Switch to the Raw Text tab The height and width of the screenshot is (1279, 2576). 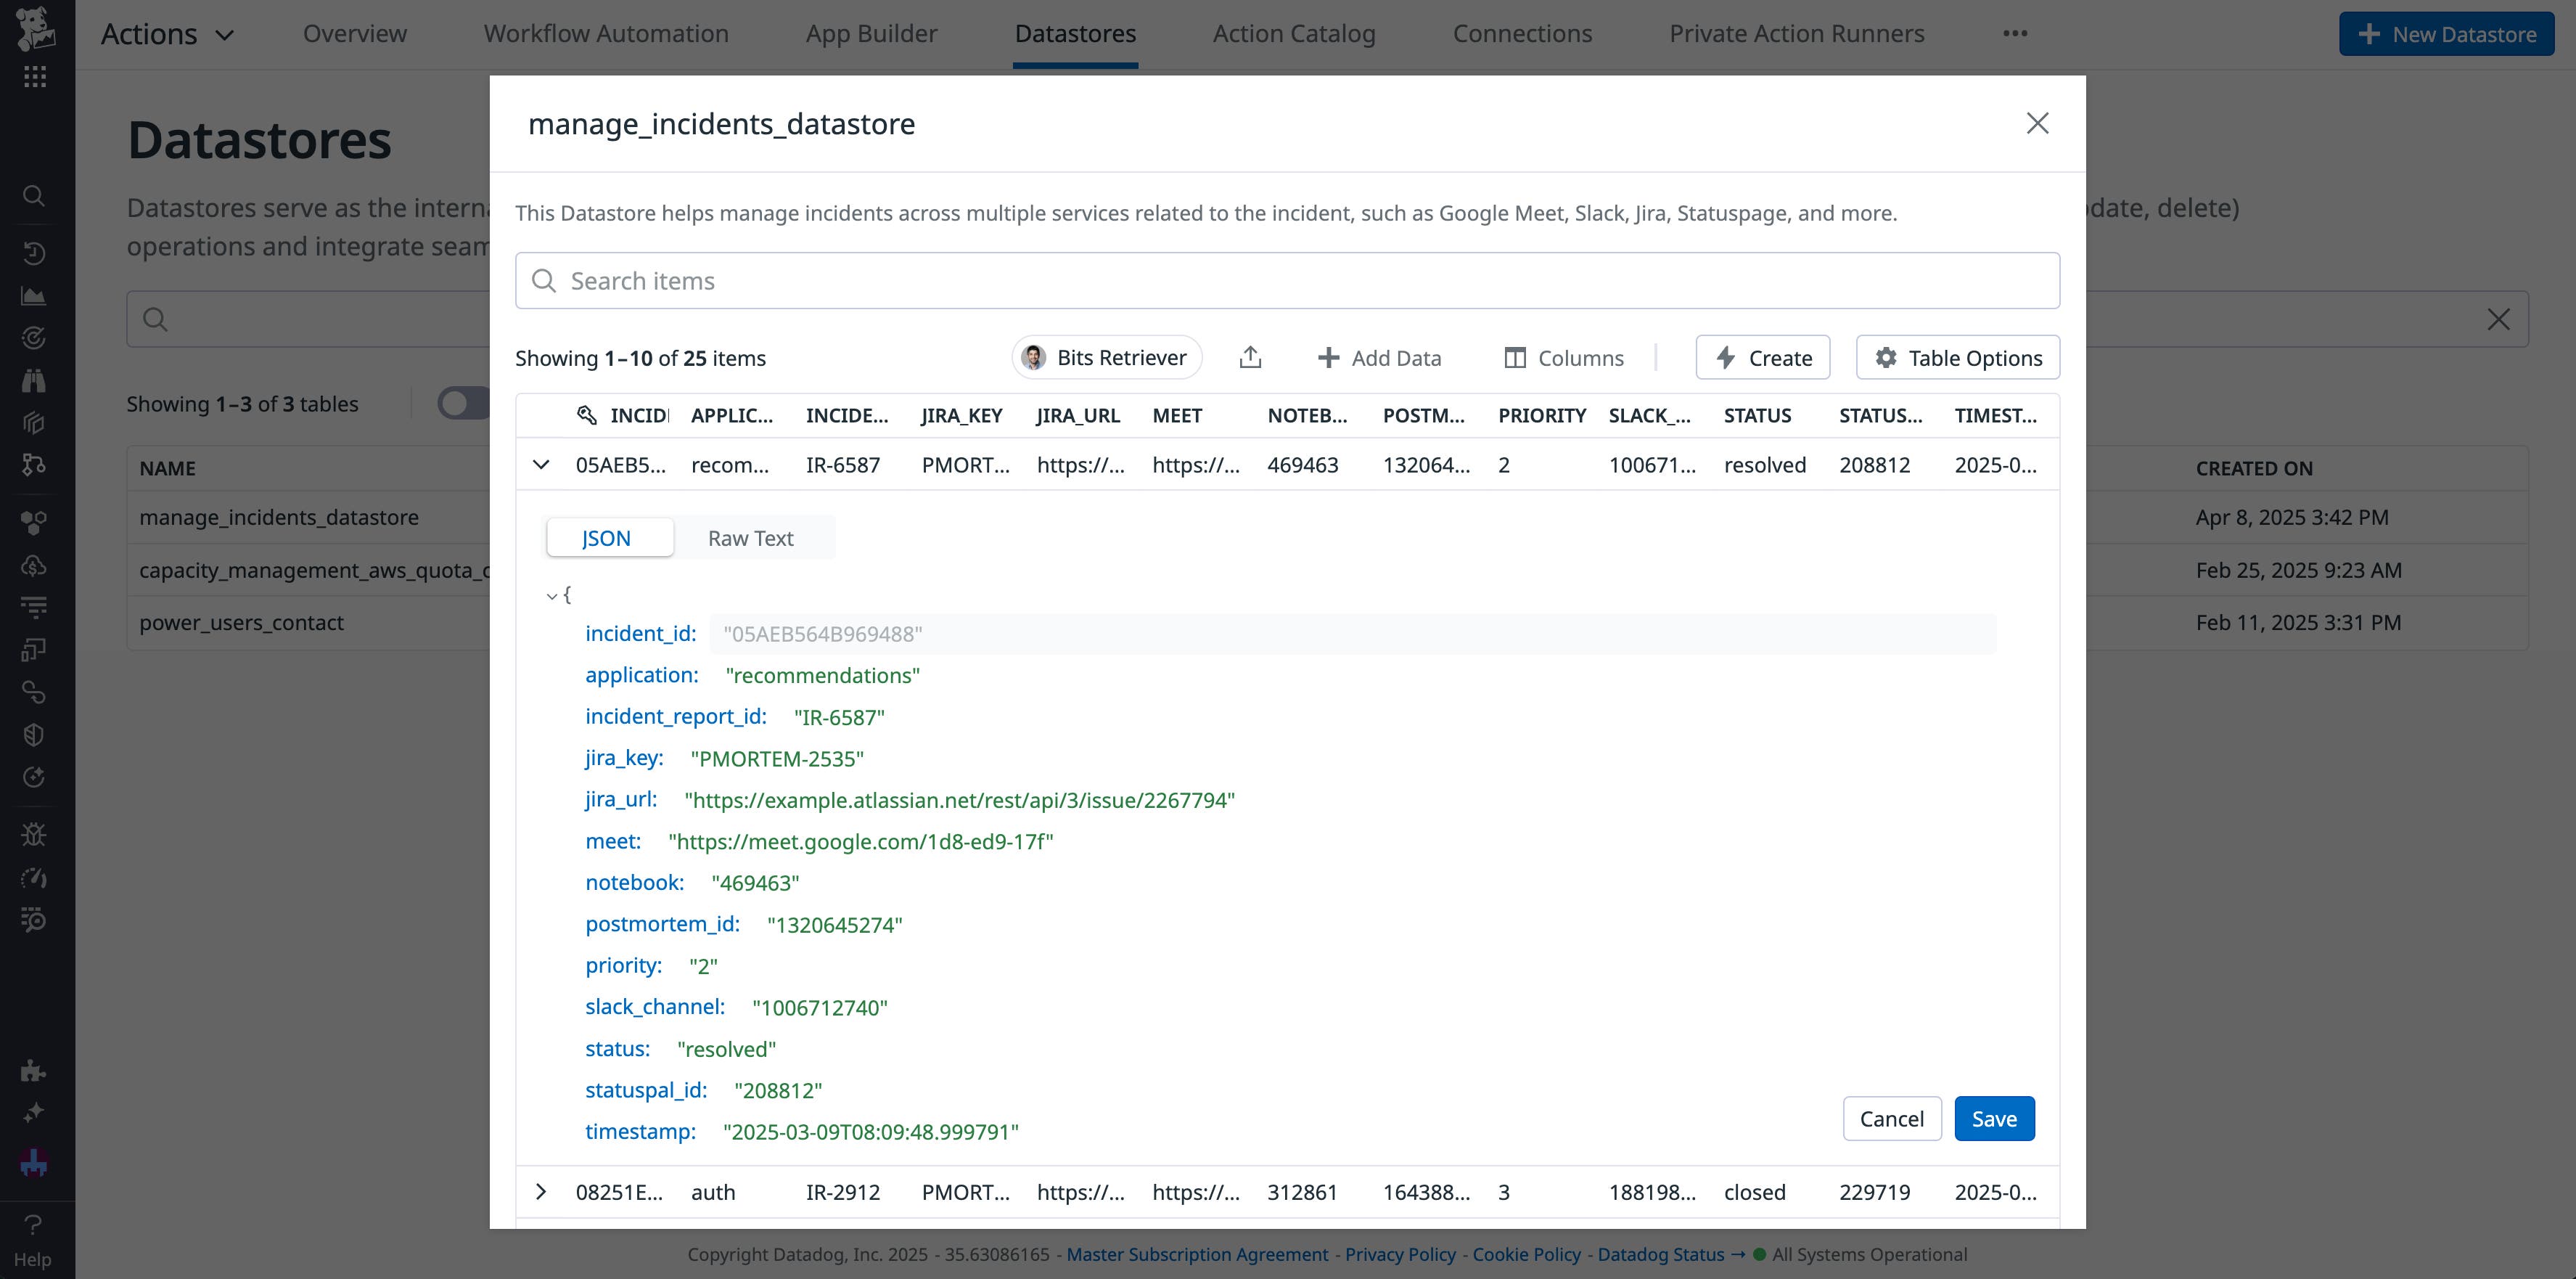750,537
